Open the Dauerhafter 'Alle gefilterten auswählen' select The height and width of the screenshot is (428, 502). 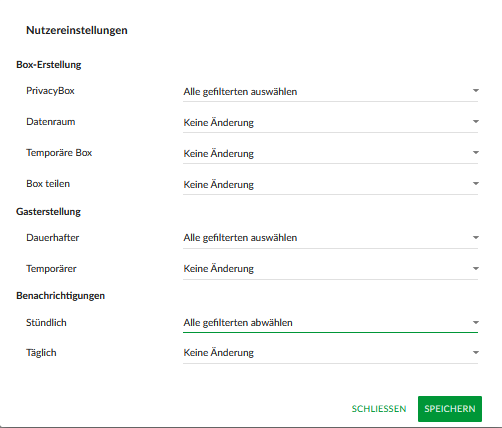click(330, 238)
